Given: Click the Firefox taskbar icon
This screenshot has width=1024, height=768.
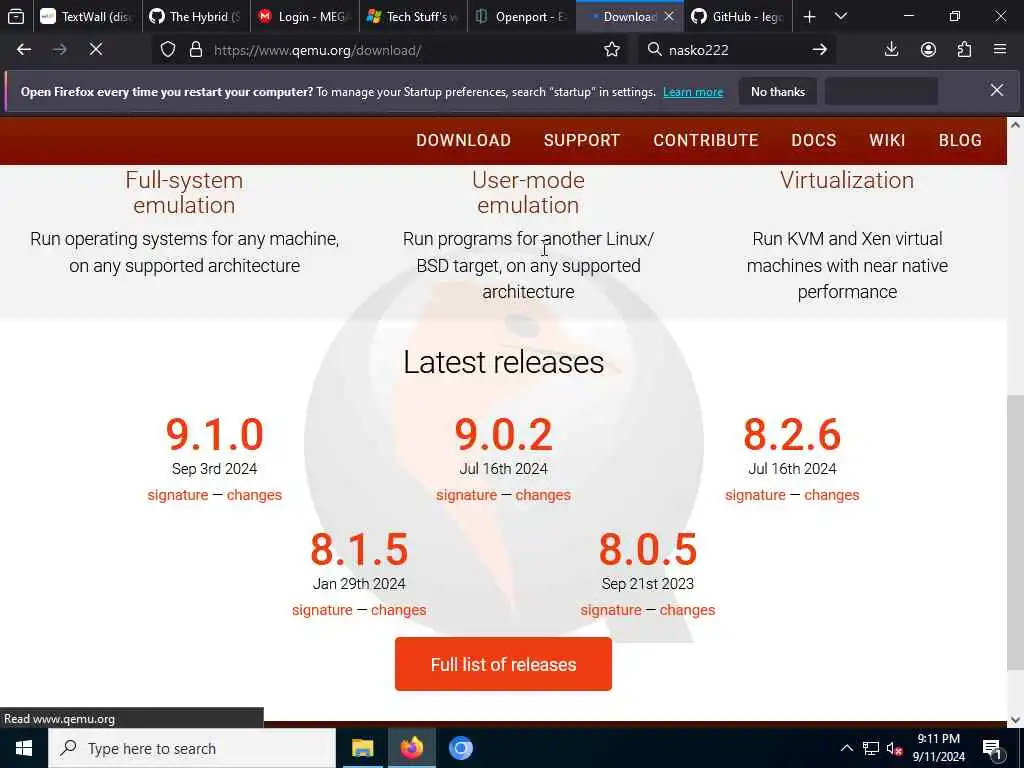Looking at the screenshot, I should [411, 748].
